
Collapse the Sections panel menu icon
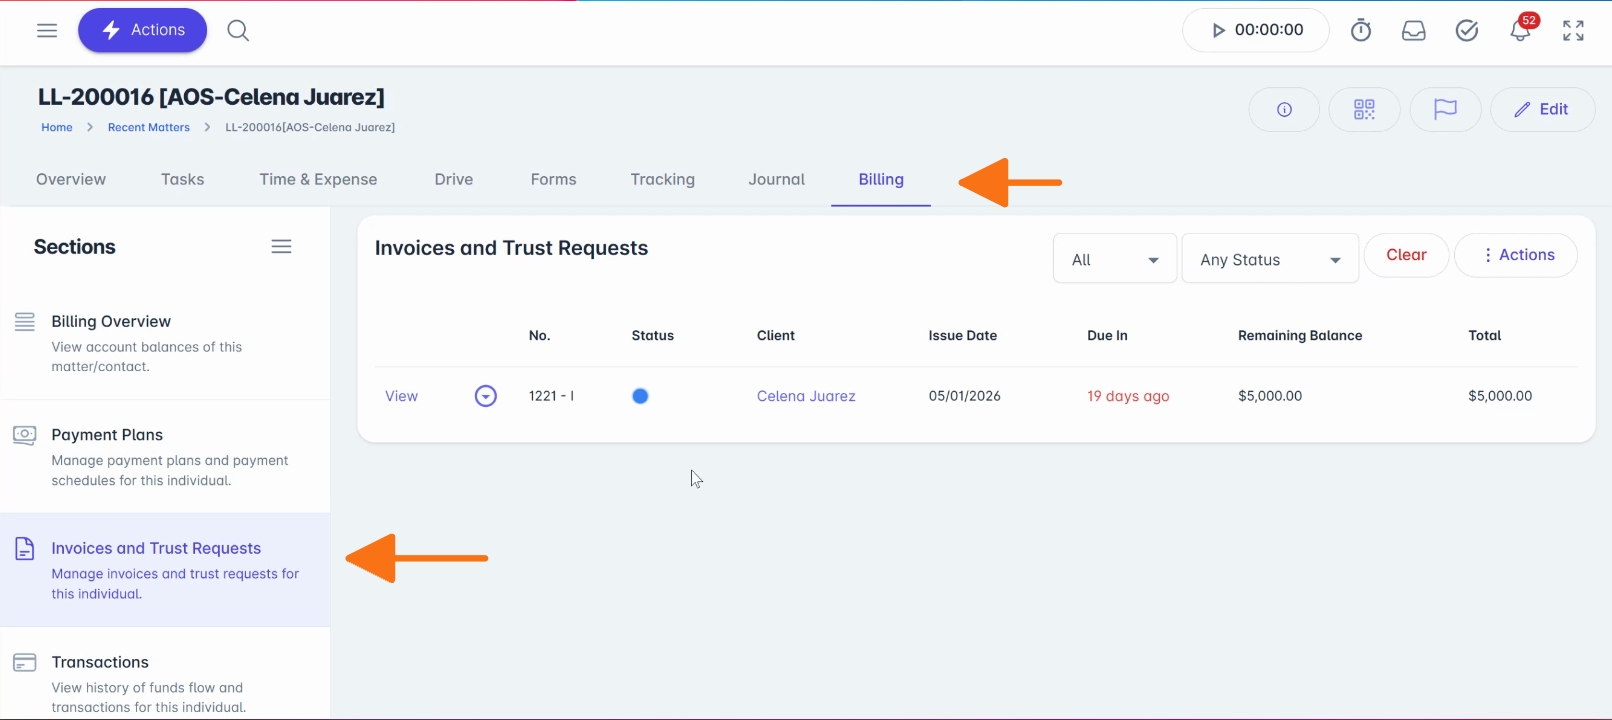(x=282, y=247)
